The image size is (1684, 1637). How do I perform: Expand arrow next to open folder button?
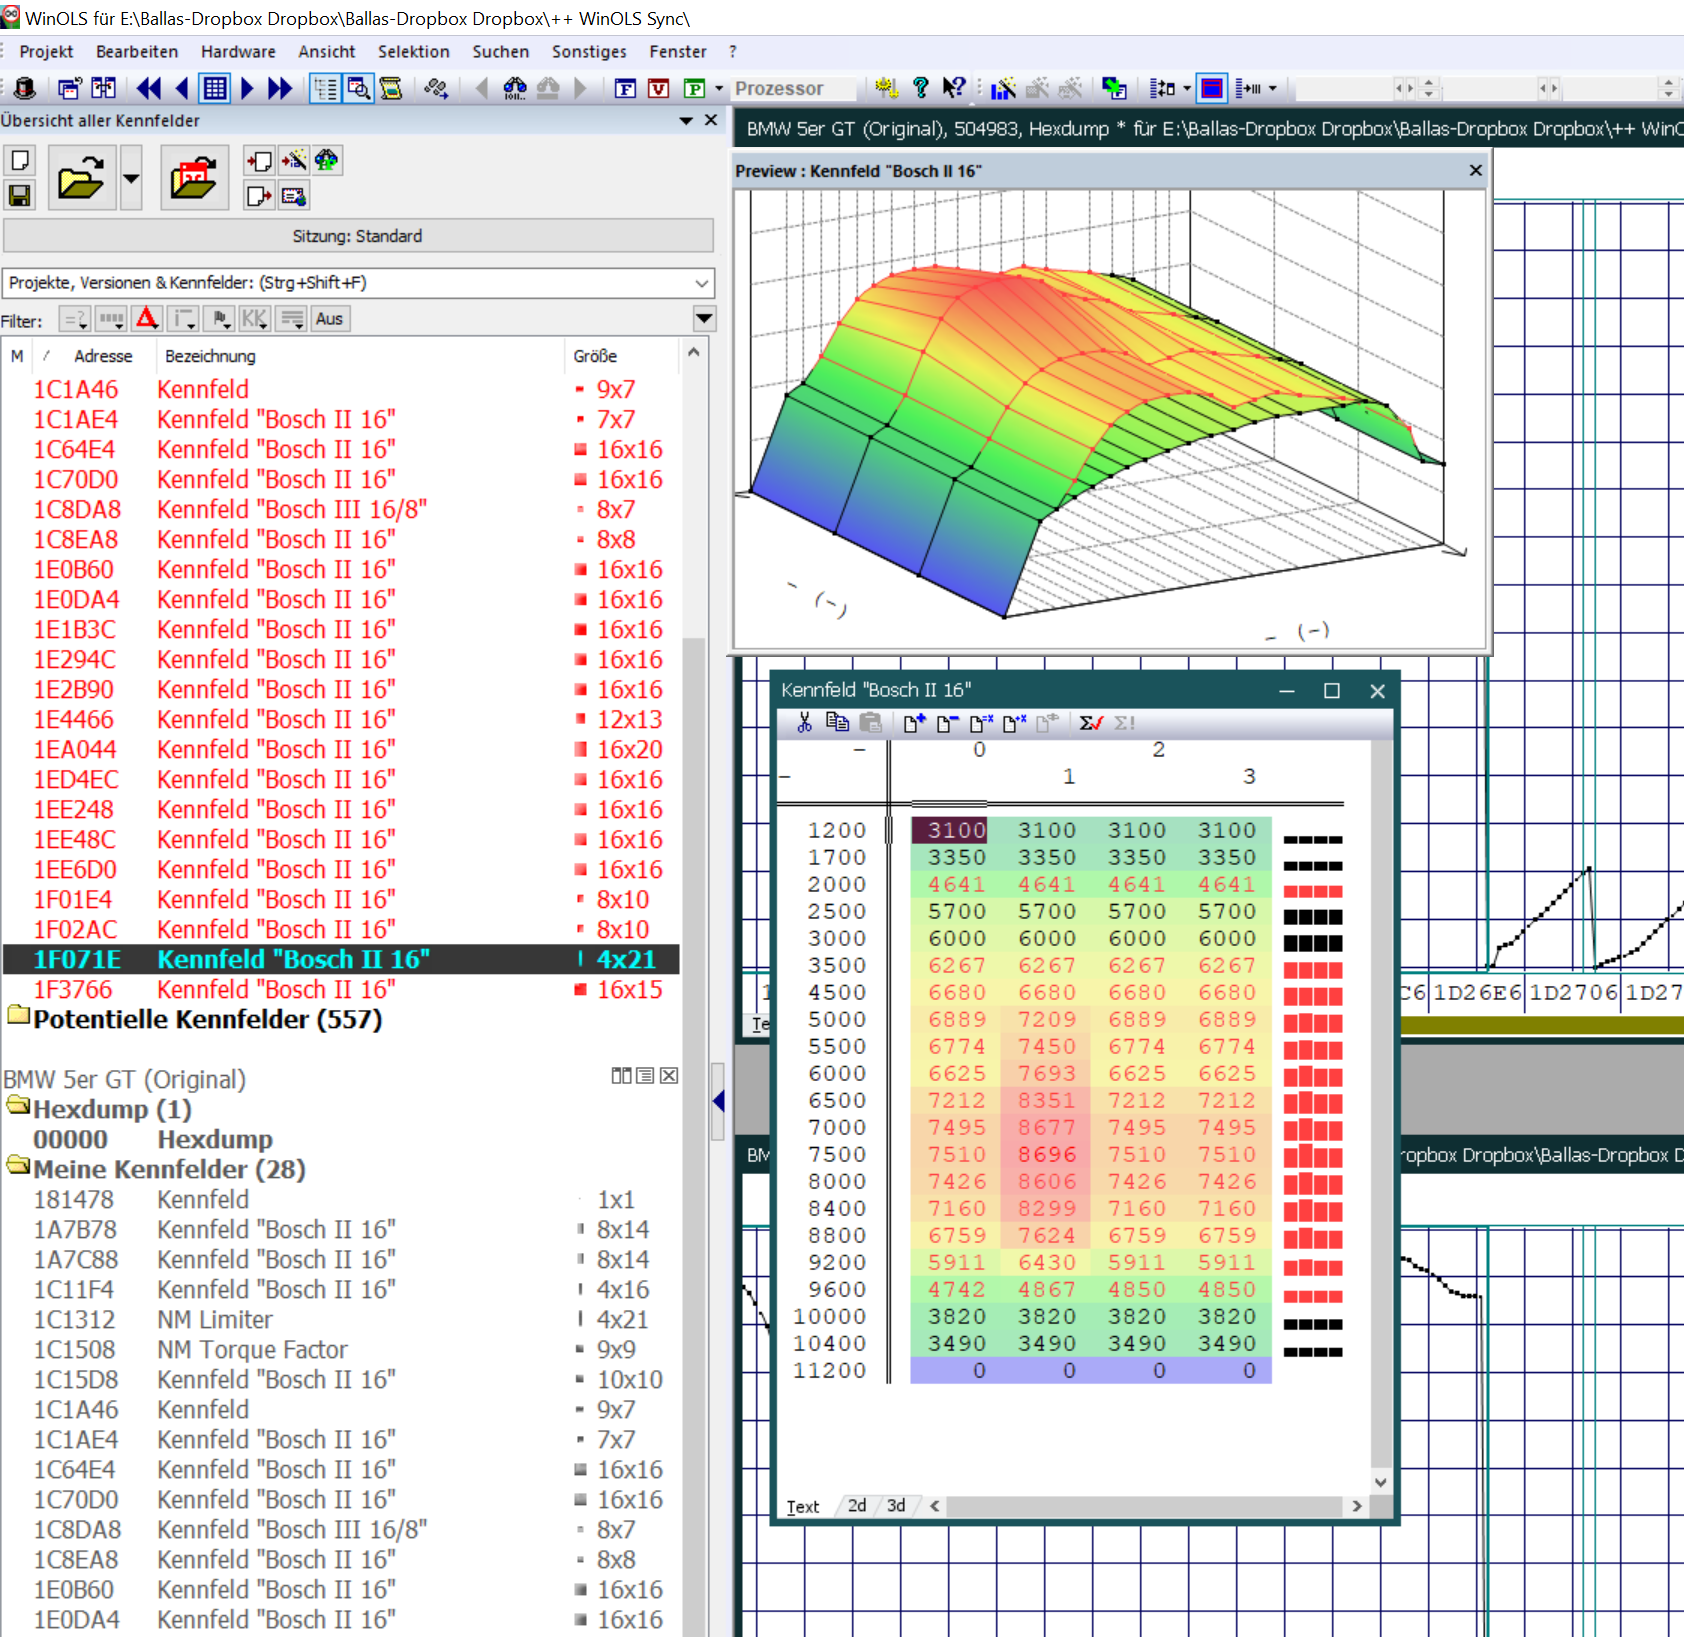coord(131,178)
